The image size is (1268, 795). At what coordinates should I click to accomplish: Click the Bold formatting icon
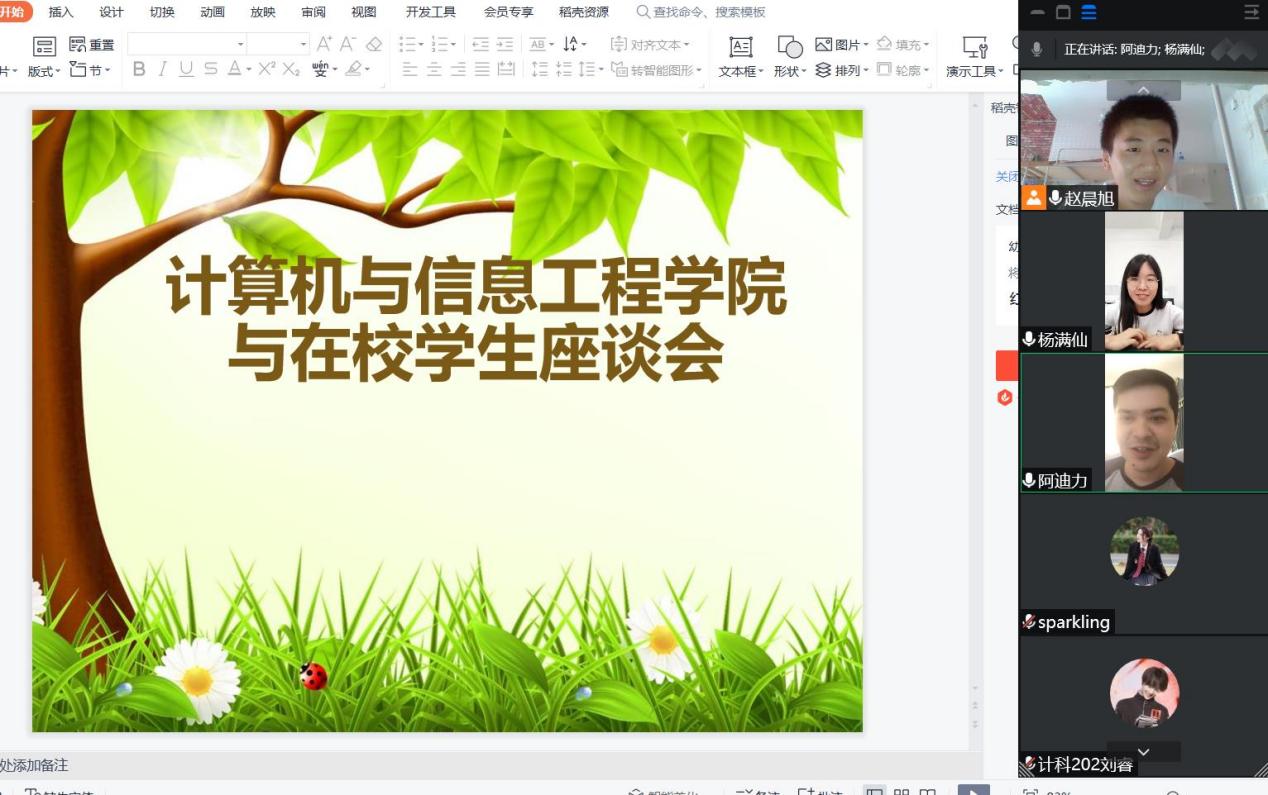(139, 69)
